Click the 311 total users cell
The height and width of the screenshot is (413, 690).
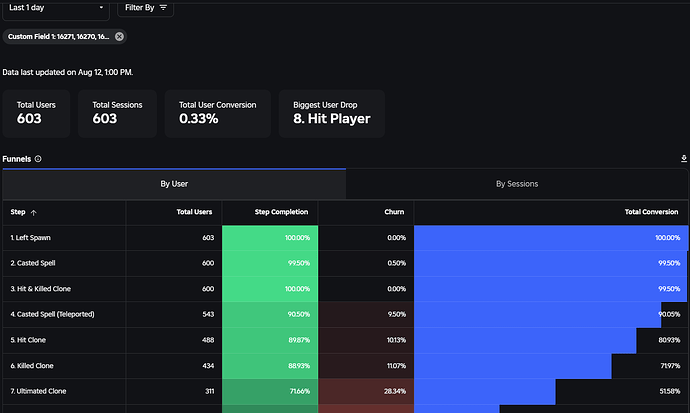174,391
